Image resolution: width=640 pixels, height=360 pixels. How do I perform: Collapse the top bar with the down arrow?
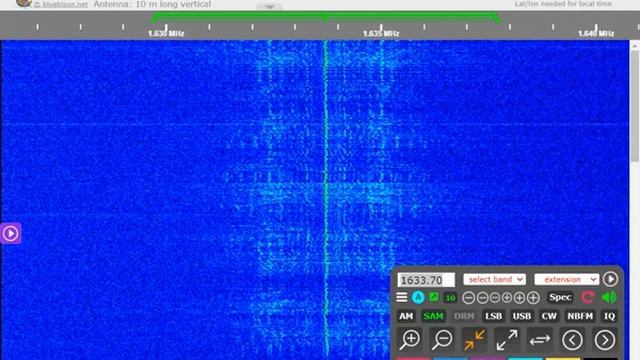coord(269,7)
